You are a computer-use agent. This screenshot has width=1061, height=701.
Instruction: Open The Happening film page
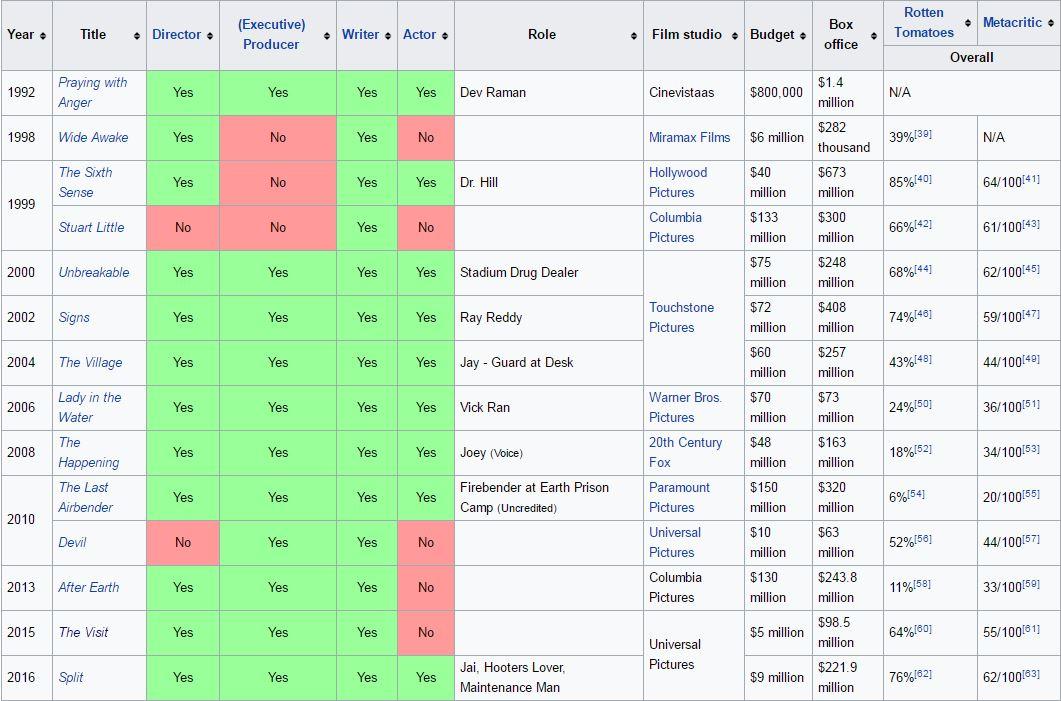89,452
